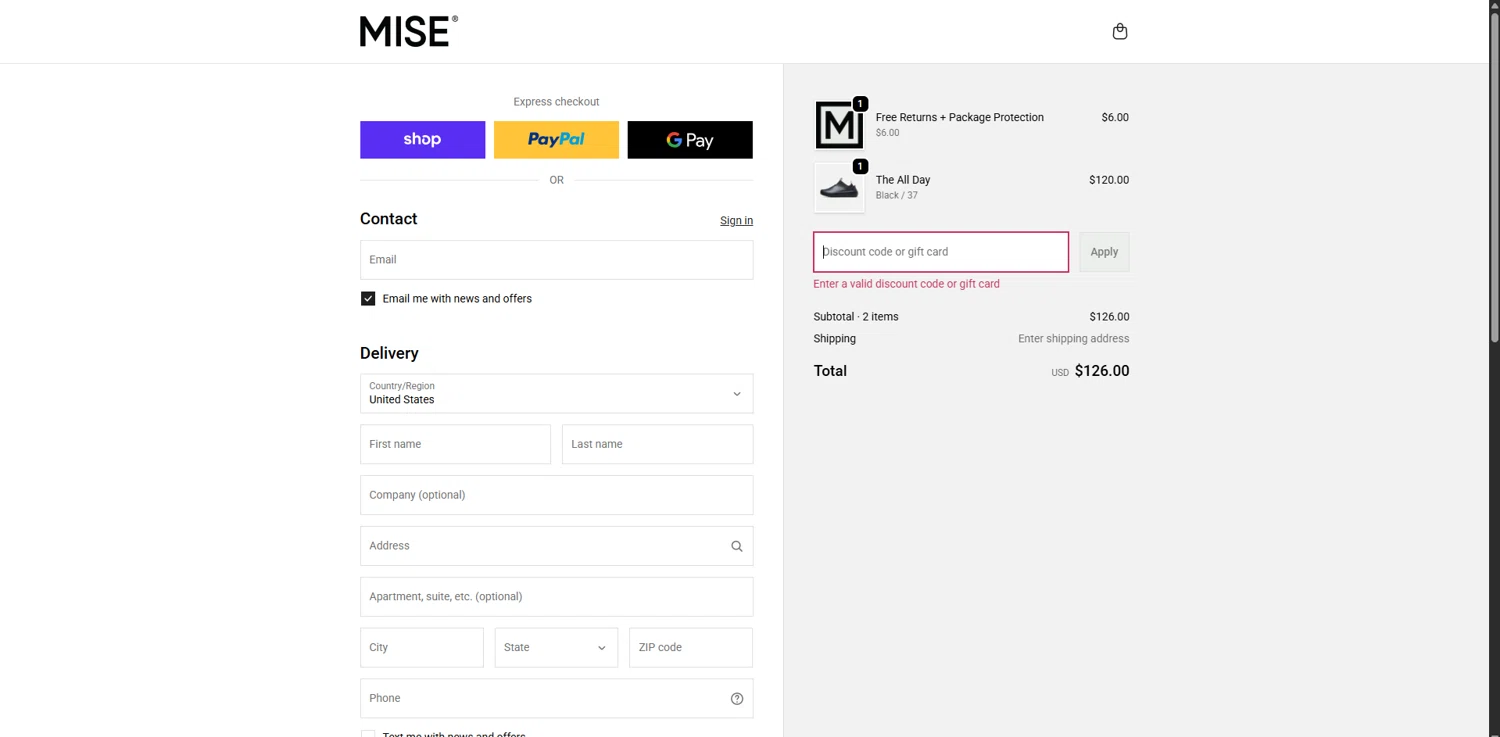
Task: Focus the Email input field
Action: (x=556, y=260)
